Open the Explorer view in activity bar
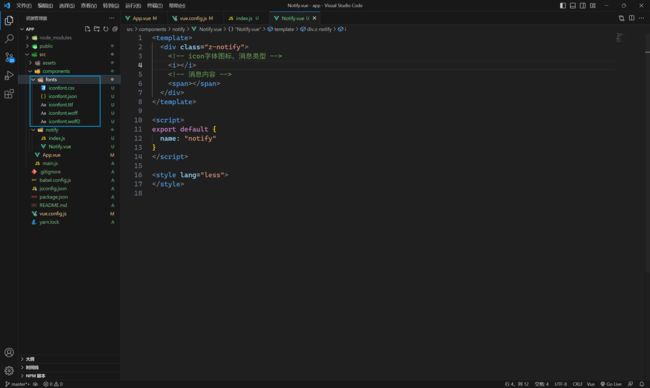Viewport: 650px width, 388px height. click(x=9, y=20)
